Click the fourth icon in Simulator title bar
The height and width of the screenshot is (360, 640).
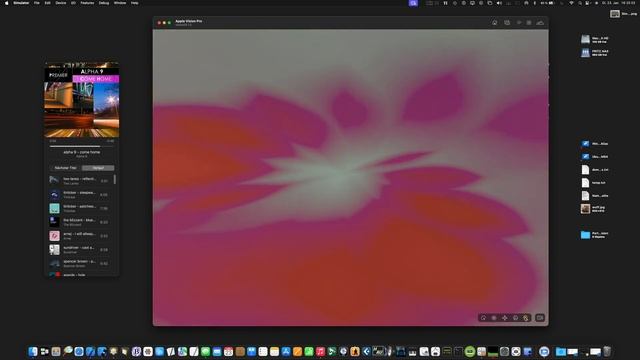[x=529, y=23]
